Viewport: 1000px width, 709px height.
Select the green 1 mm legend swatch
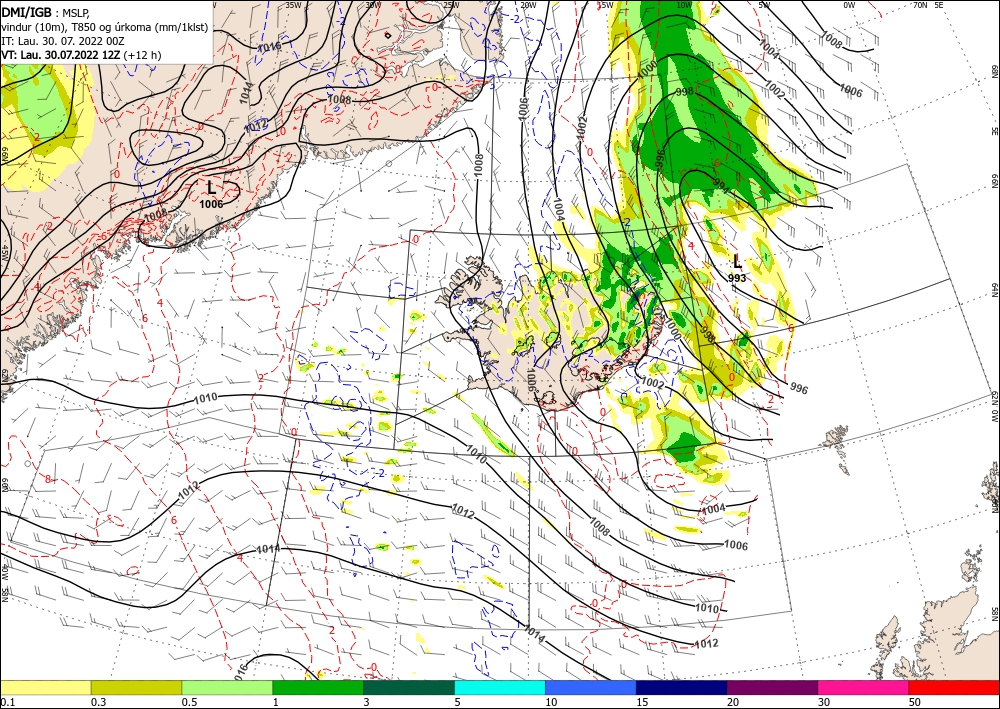coord(318,687)
